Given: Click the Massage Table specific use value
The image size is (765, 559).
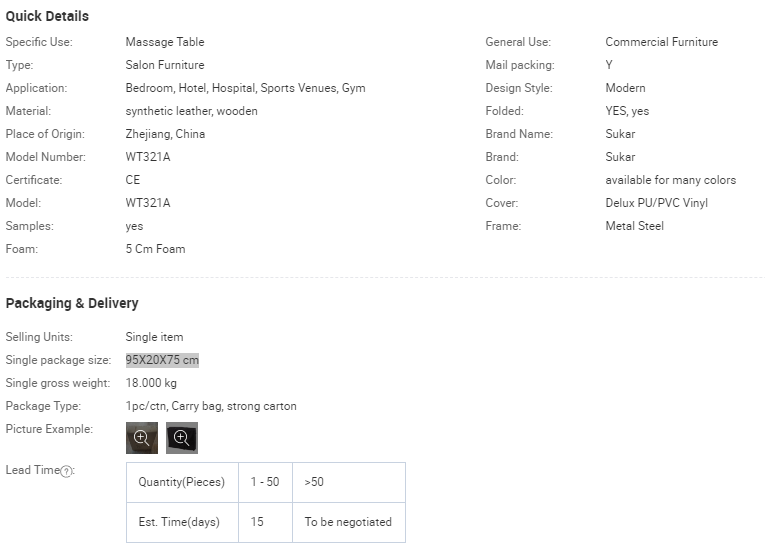Looking at the screenshot, I should (x=165, y=42).
